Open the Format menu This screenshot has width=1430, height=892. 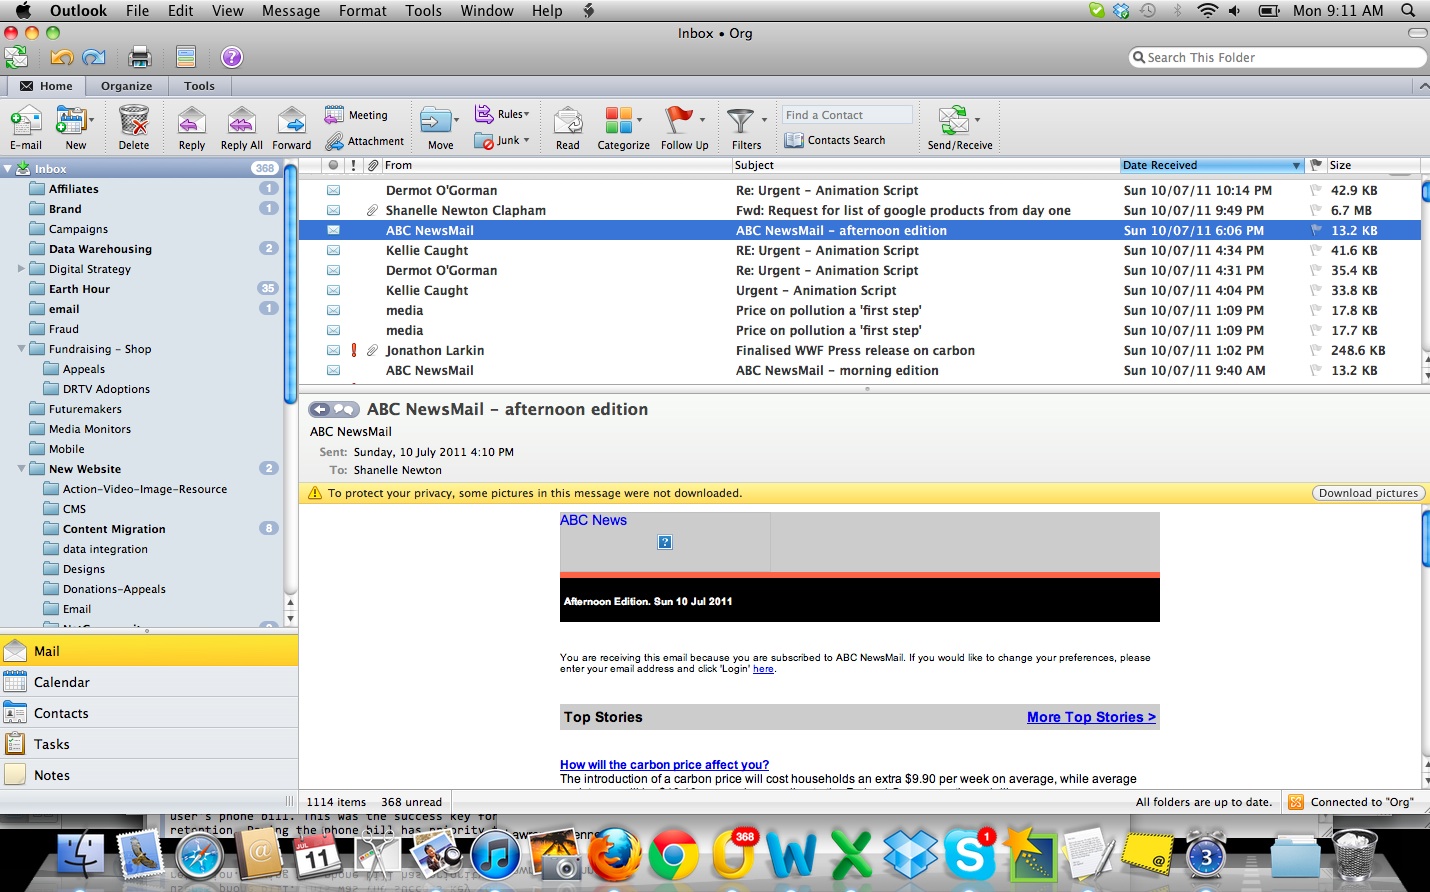(363, 10)
